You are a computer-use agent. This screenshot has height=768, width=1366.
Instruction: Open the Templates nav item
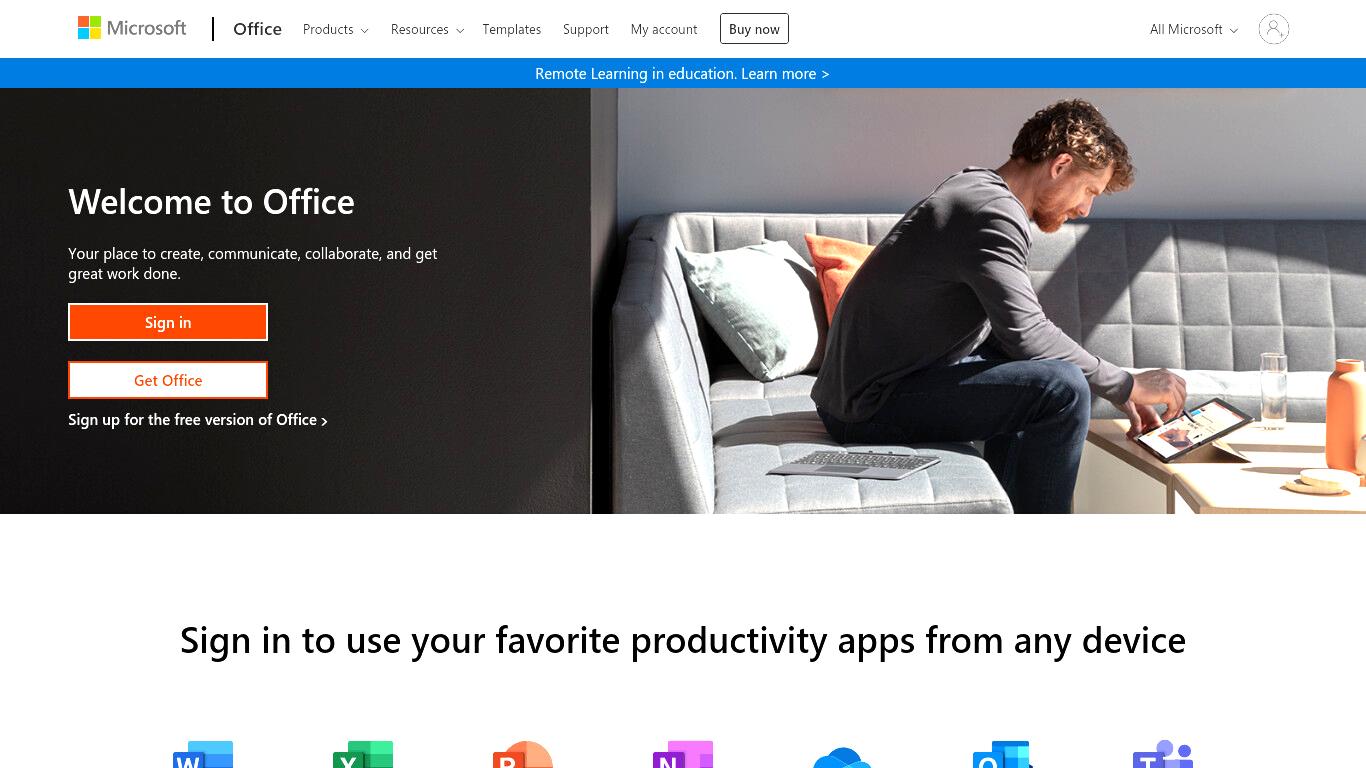coord(512,29)
